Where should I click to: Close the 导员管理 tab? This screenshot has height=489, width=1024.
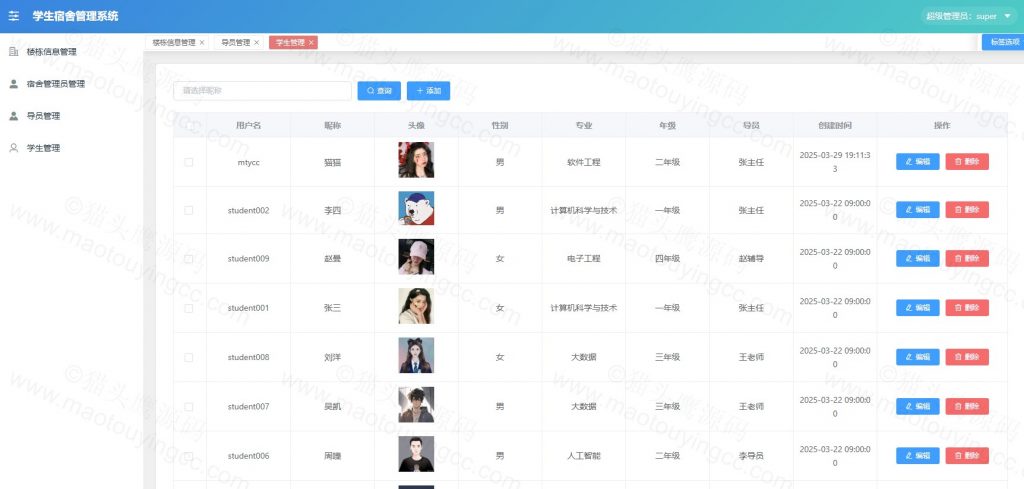pos(257,42)
